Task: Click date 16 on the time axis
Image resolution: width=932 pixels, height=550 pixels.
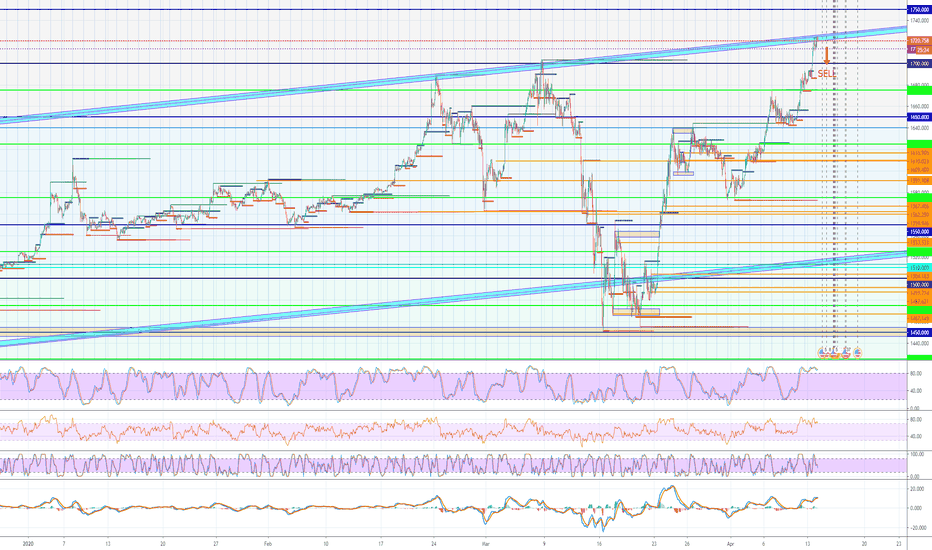Action: (x=599, y=543)
